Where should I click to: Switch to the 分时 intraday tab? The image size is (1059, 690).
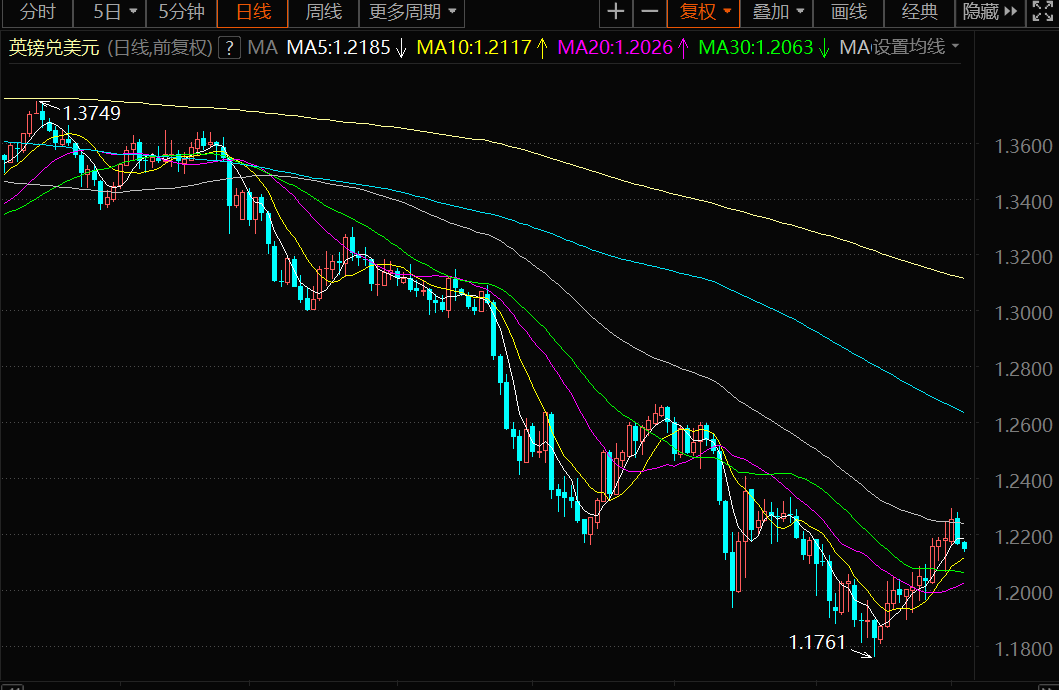click(37, 12)
